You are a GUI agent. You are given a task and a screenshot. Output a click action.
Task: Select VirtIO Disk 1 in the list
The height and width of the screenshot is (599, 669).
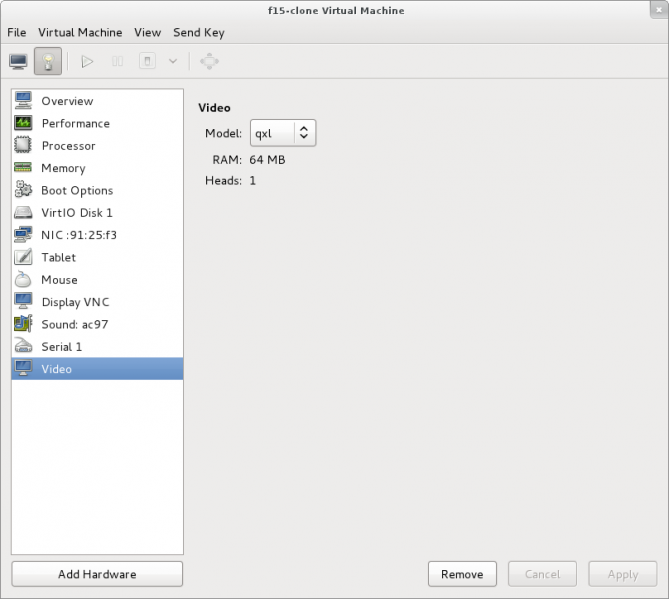pos(76,212)
